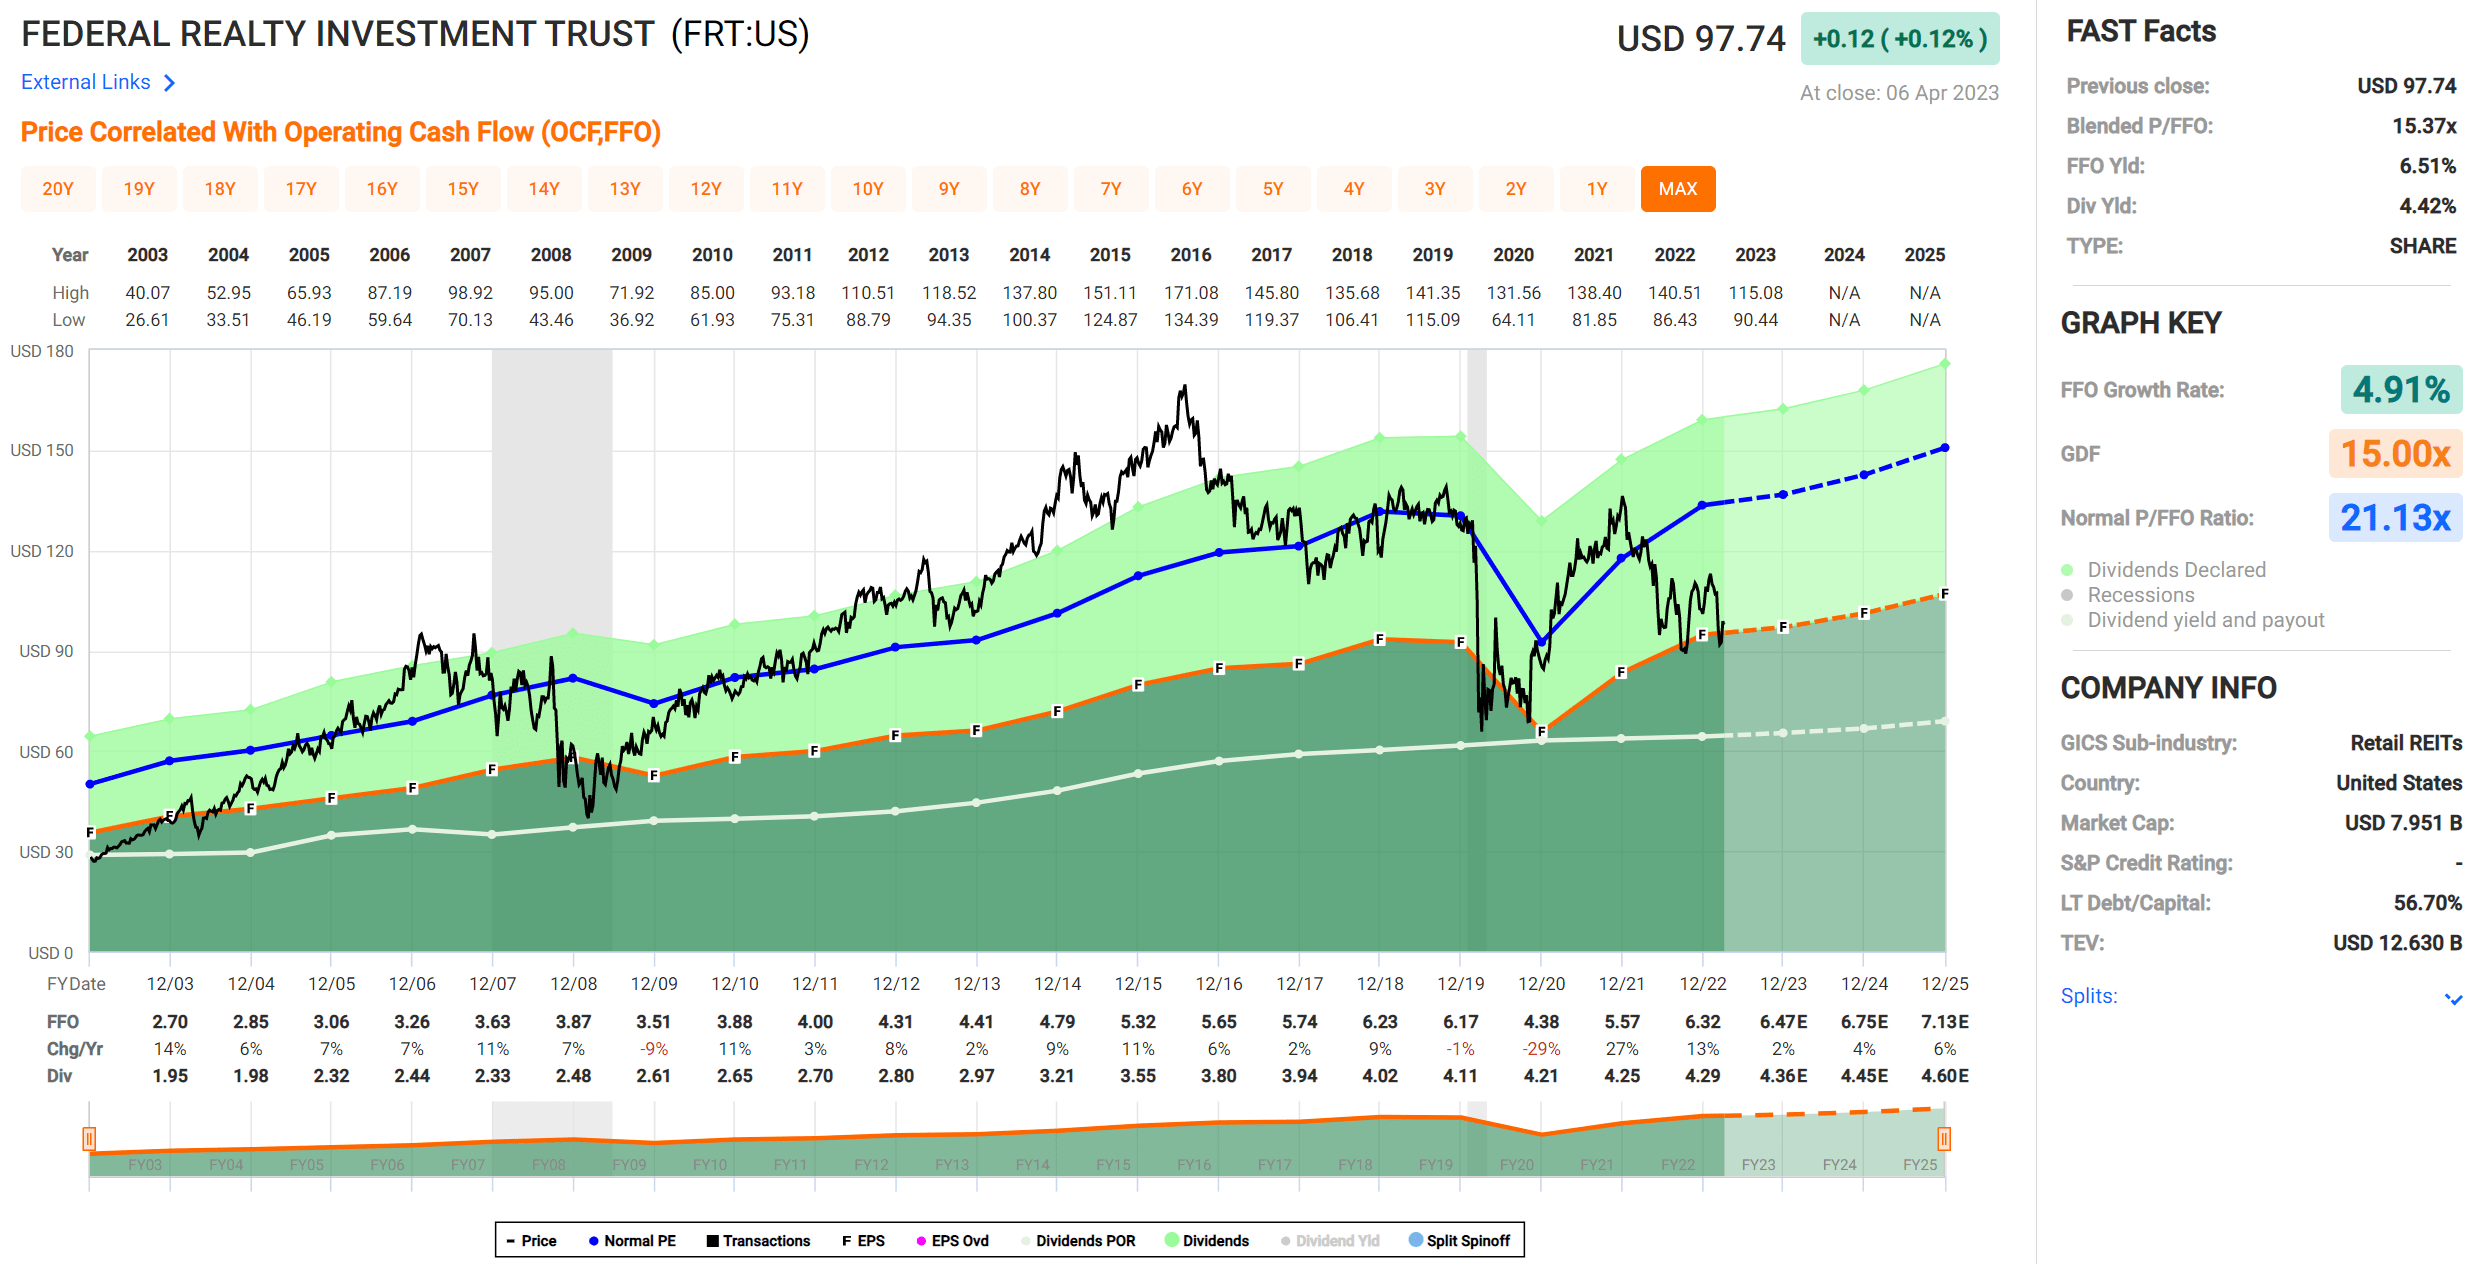Viewport: 2472px width, 1264px height.
Task: Open the External Links chevron arrow
Action: point(169,83)
